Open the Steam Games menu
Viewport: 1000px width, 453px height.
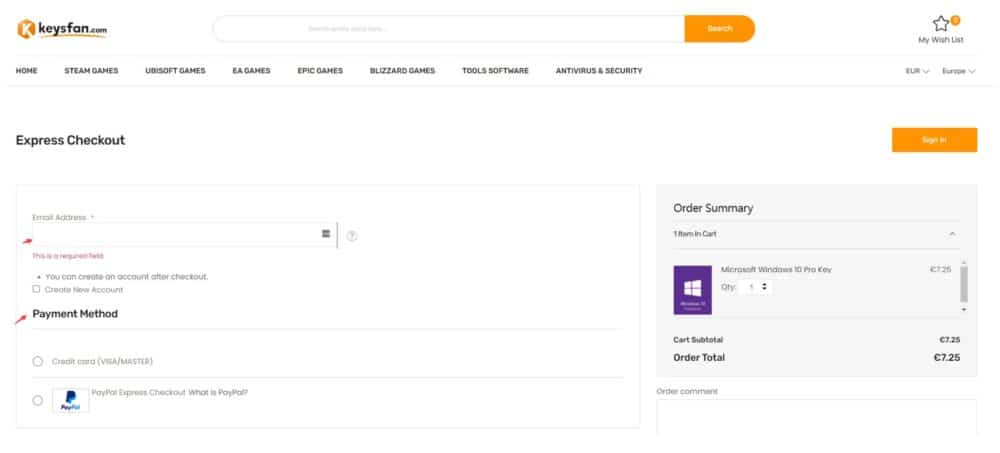(91, 71)
